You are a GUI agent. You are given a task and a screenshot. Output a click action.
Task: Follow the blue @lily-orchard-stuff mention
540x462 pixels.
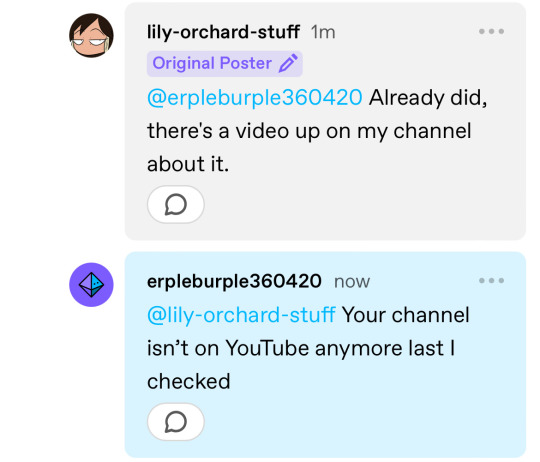tap(241, 315)
